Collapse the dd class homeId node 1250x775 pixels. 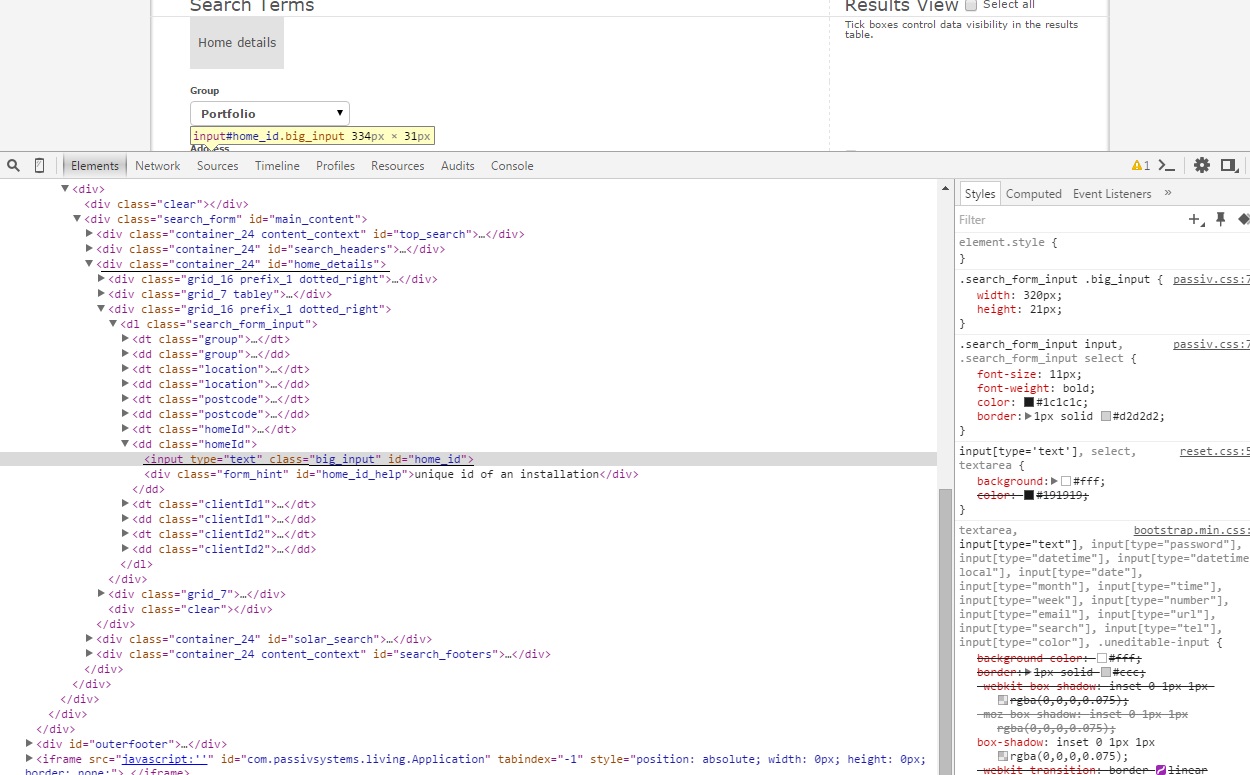[126, 444]
